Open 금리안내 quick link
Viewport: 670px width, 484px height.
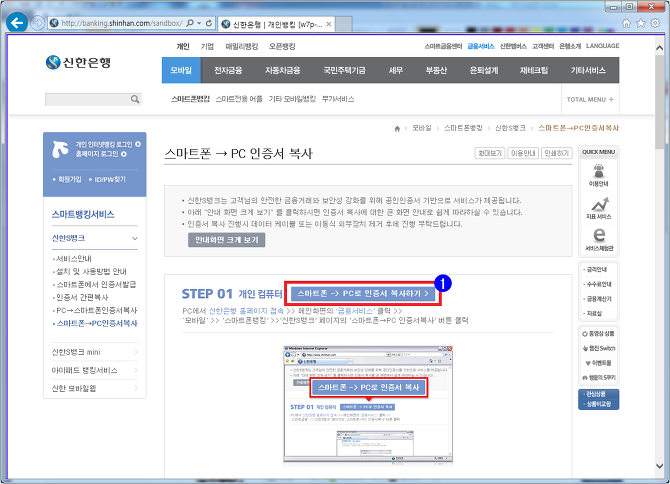pos(597,270)
